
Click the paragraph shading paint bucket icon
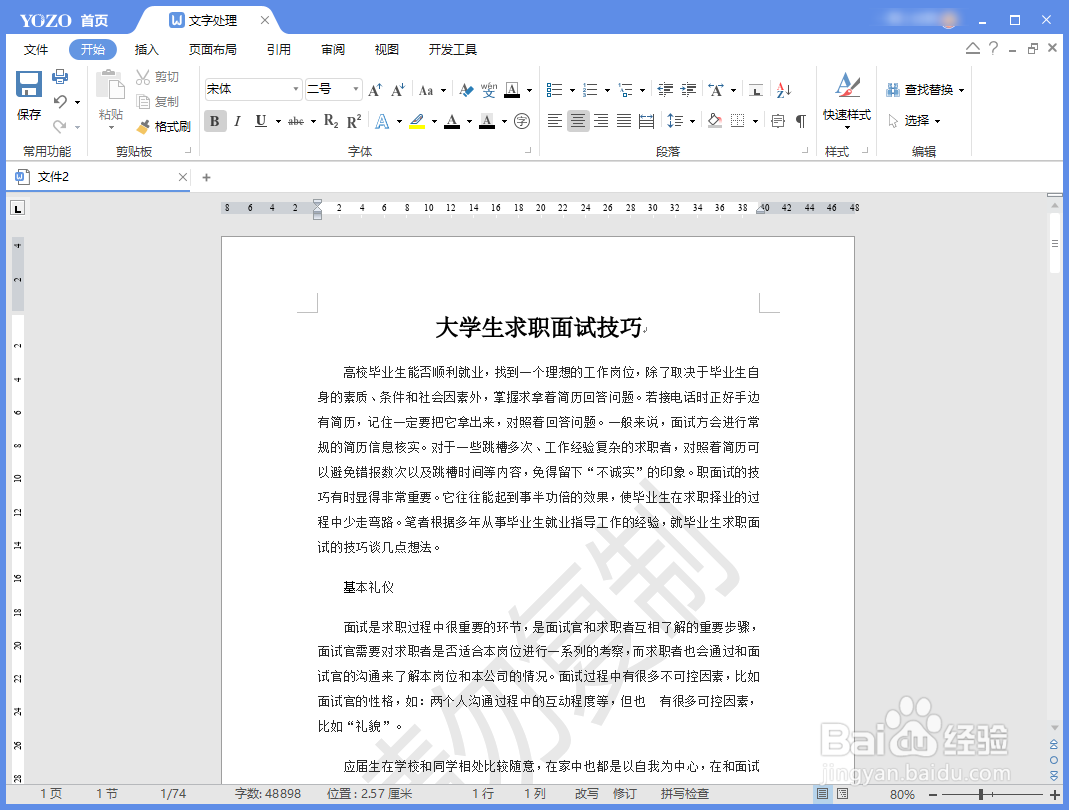(714, 121)
